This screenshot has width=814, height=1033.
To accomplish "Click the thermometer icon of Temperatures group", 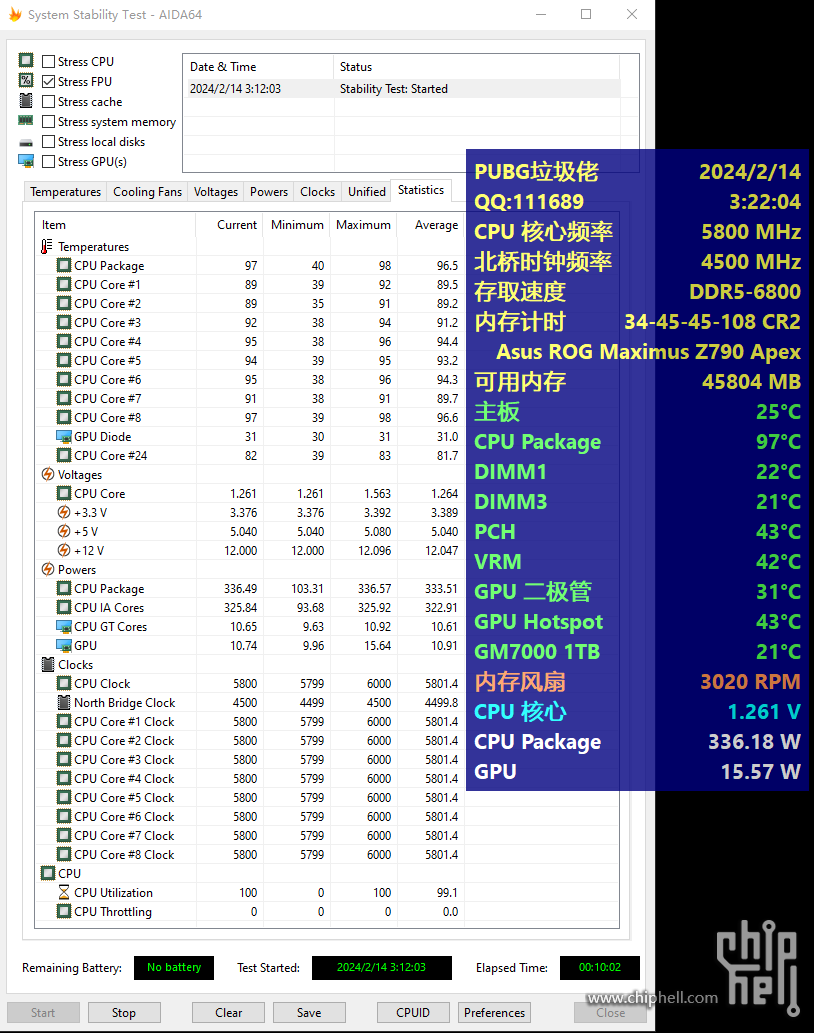I will click(47, 246).
